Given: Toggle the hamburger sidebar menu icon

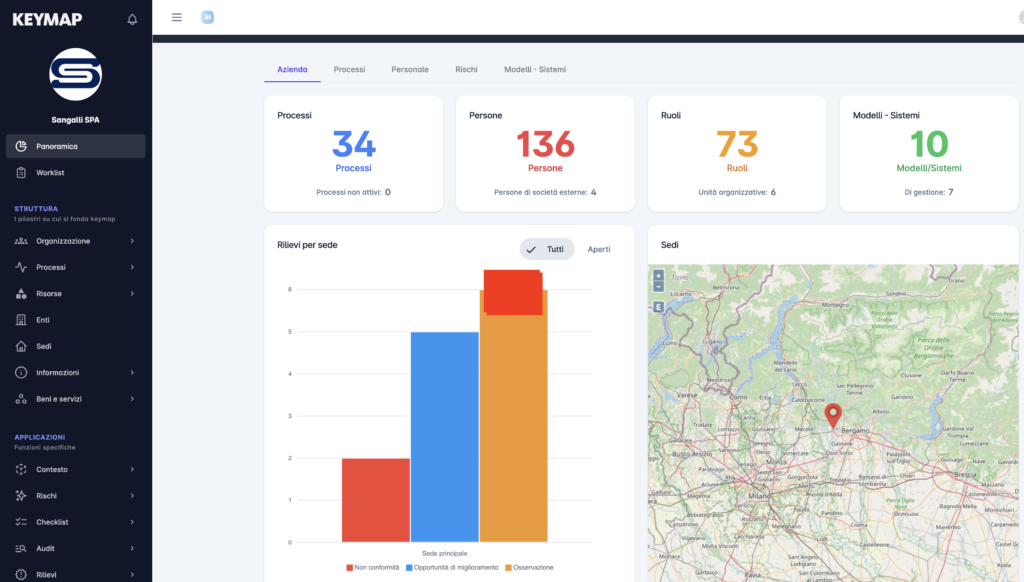Looking at the screenshot, I should tap(177, 17).
